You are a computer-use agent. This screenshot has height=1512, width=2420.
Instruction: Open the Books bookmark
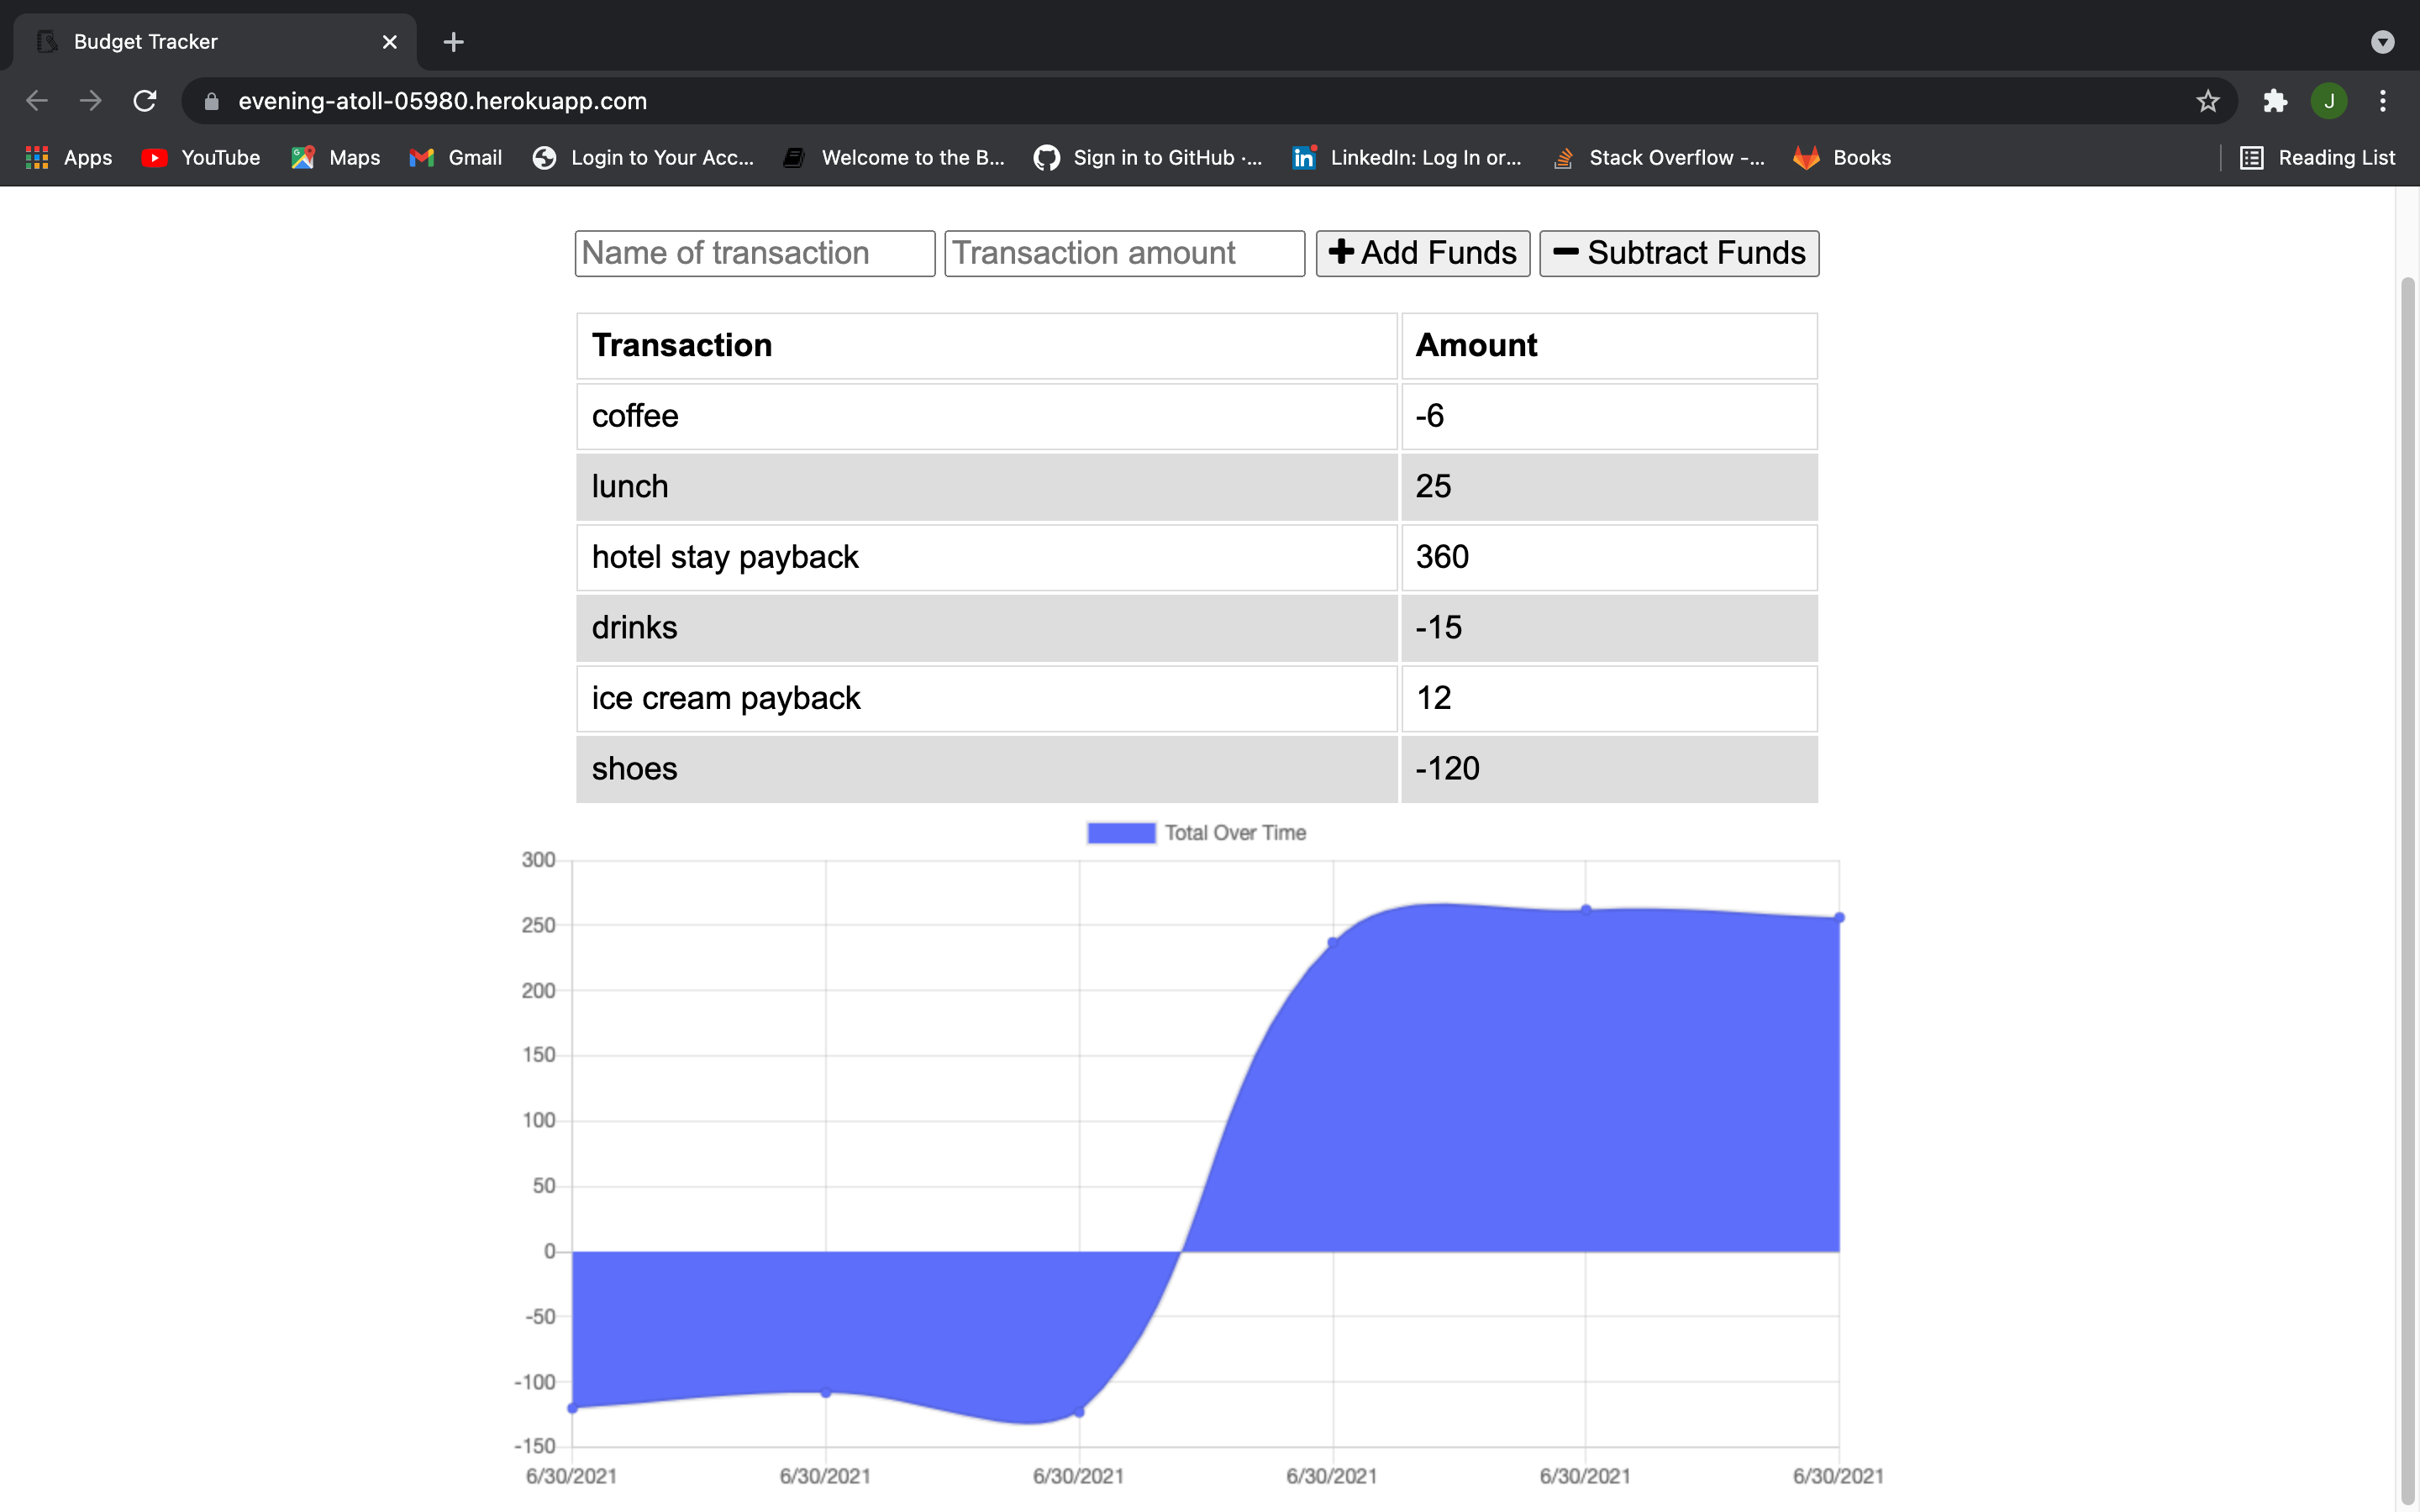pyautogui.click(x=1842, y=158)
